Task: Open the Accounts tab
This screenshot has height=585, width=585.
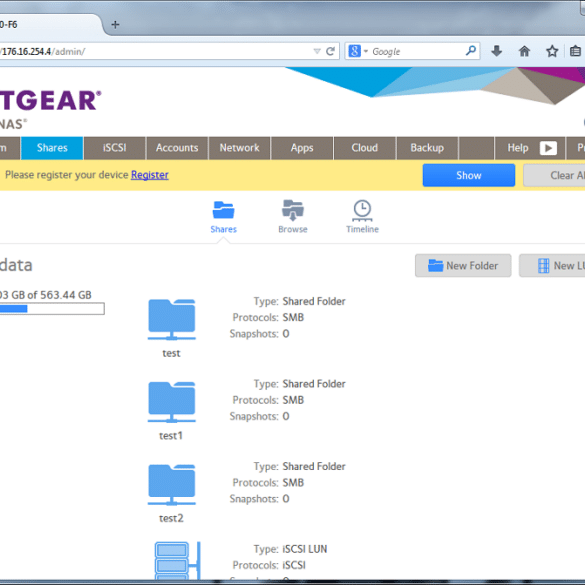Action: click(177, 148)
